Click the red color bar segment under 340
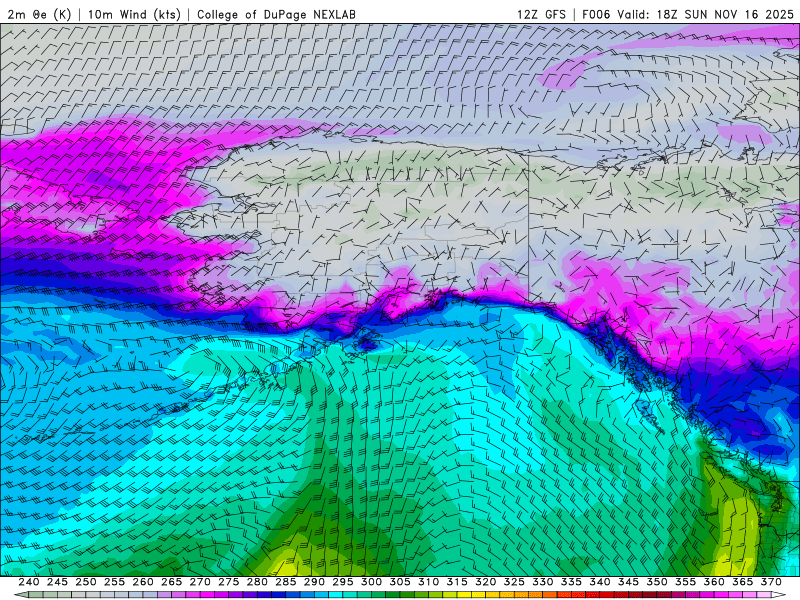The height and width of the screenshot is (600, 800). coord(607,595)
